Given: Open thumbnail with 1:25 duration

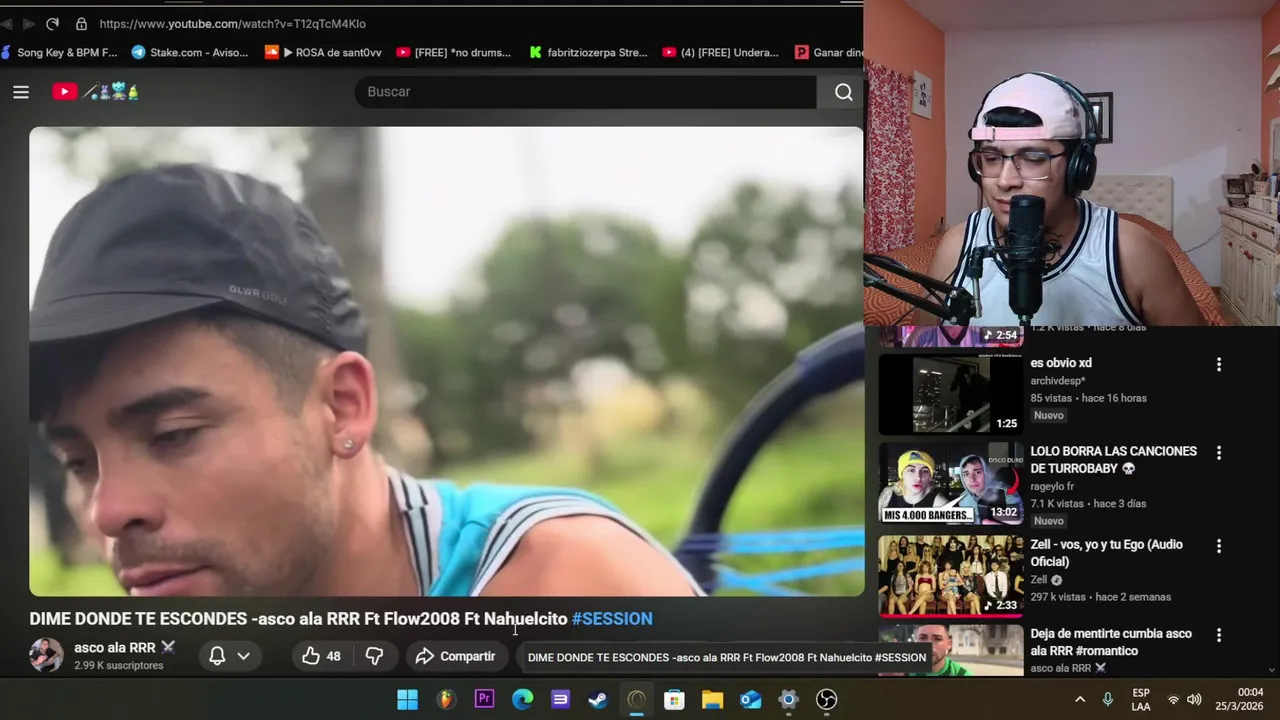Looking at the screenshot, I should tap(950, 394).
